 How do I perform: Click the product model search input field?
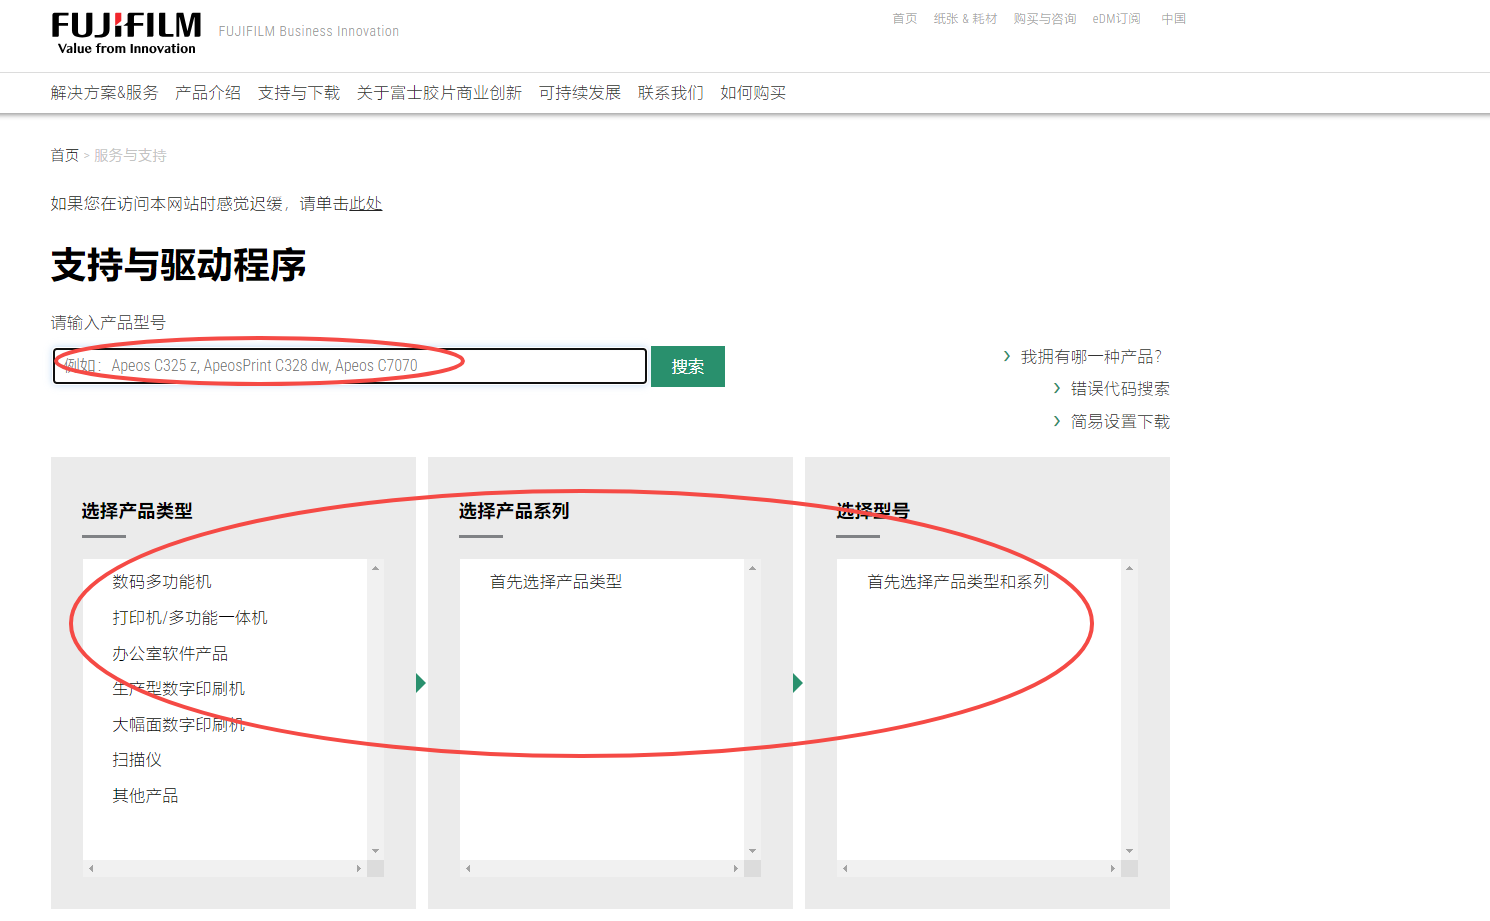coord(350,366)
